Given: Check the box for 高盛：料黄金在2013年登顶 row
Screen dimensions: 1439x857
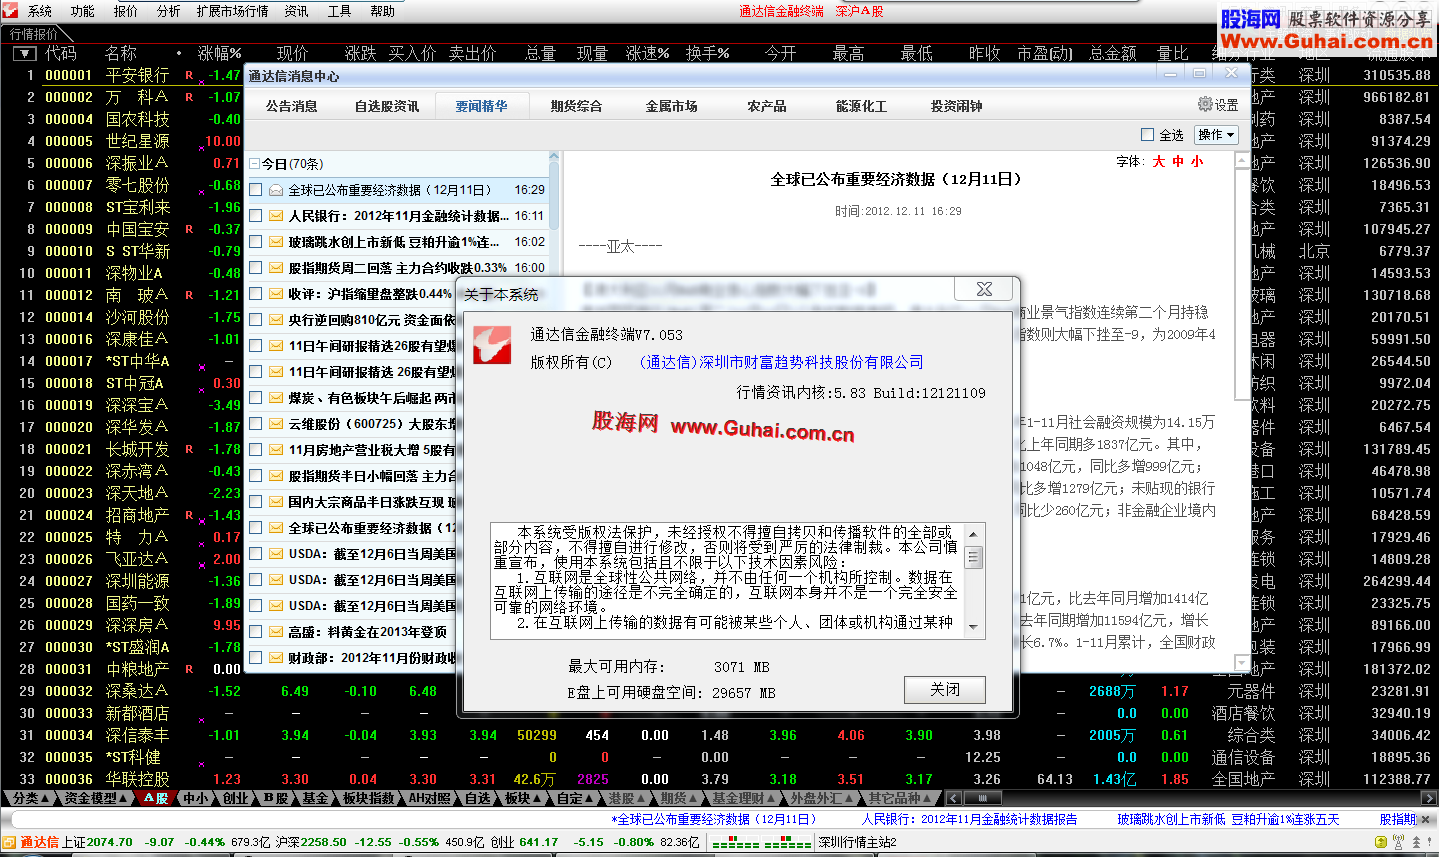Looking at the screenshot, I should coord(256,632).
